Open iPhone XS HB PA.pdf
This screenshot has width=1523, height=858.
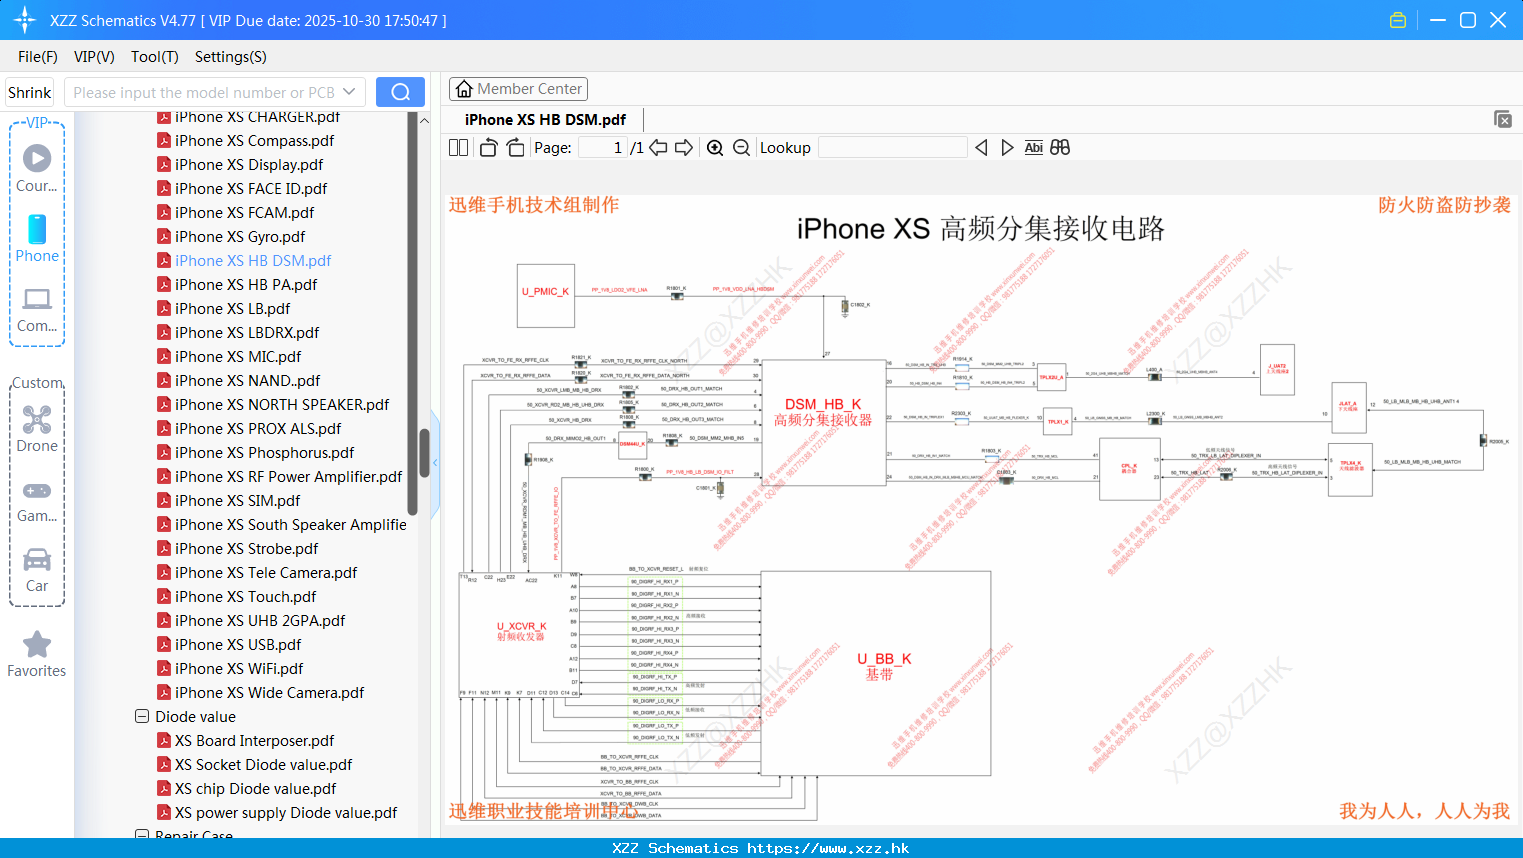[x=246, y=285]
